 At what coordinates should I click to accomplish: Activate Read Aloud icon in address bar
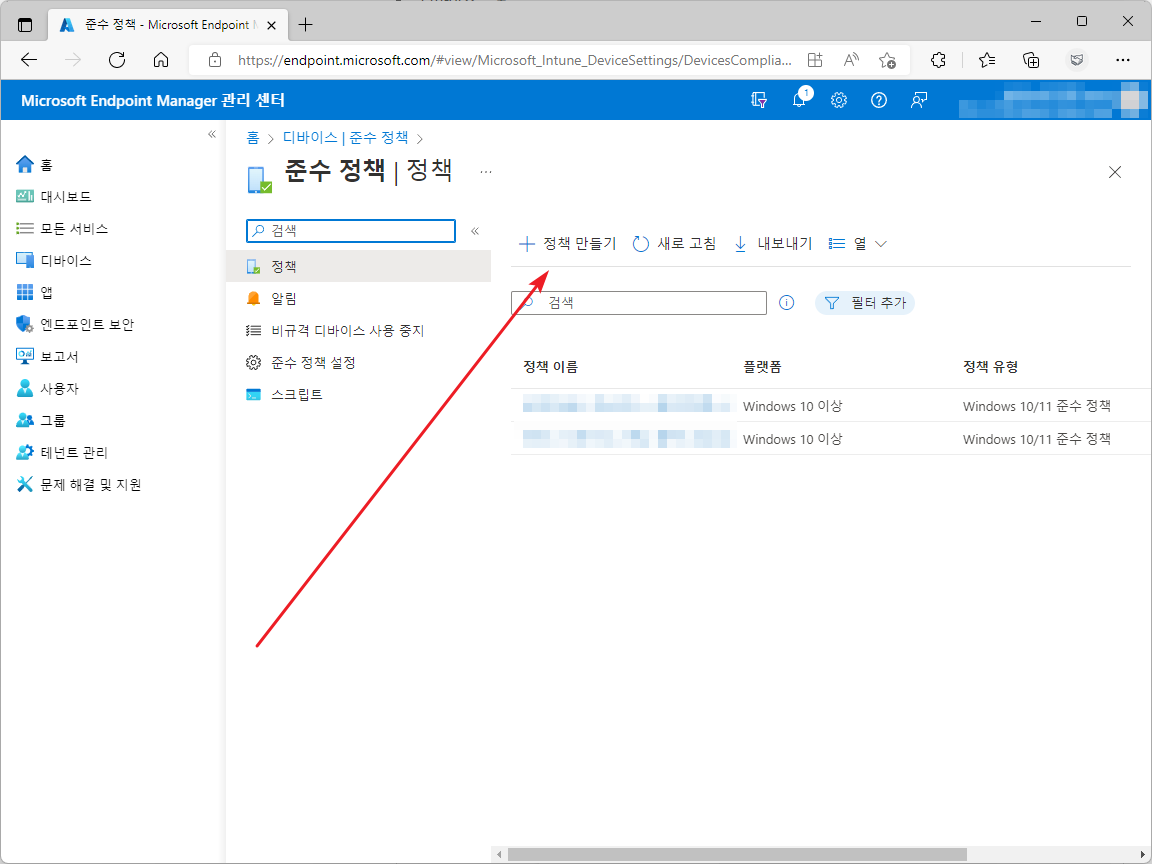[x=851, y=60]
